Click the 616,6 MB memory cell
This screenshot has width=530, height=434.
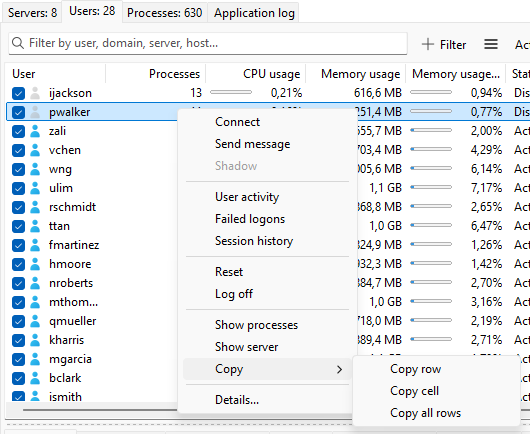coord(378,93)
